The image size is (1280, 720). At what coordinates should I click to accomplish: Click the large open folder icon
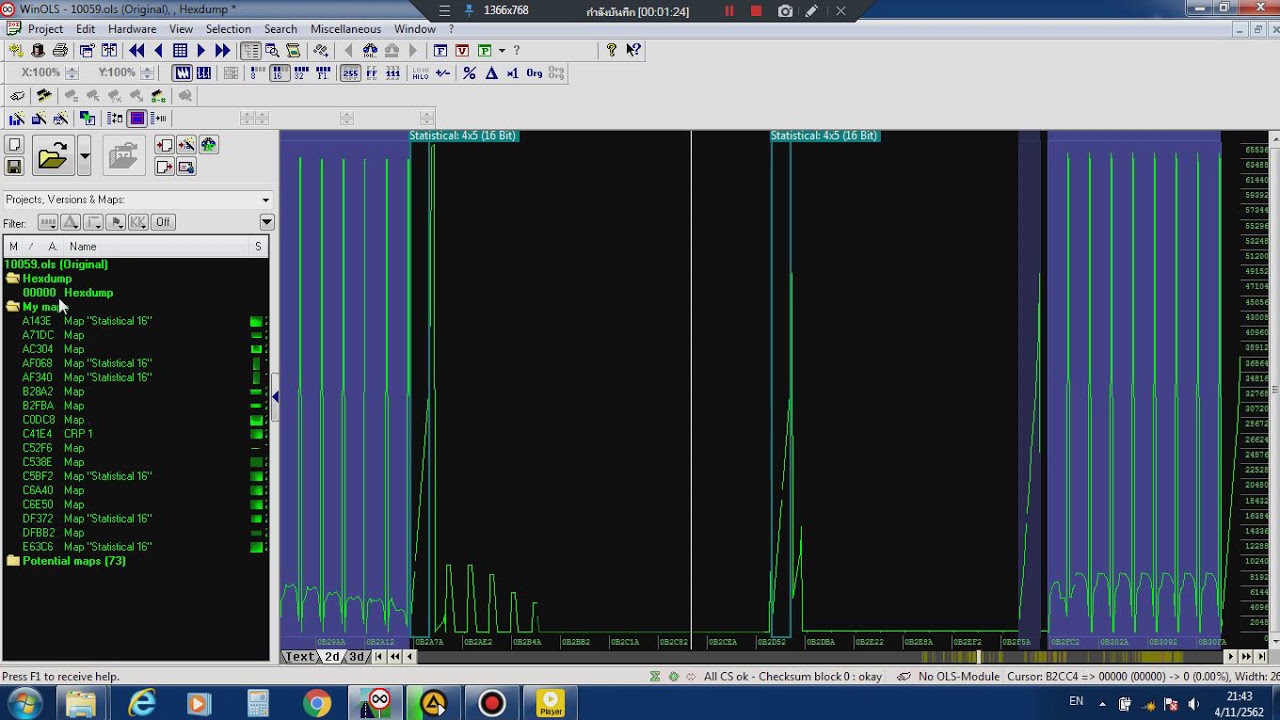(x=52, y=156)
